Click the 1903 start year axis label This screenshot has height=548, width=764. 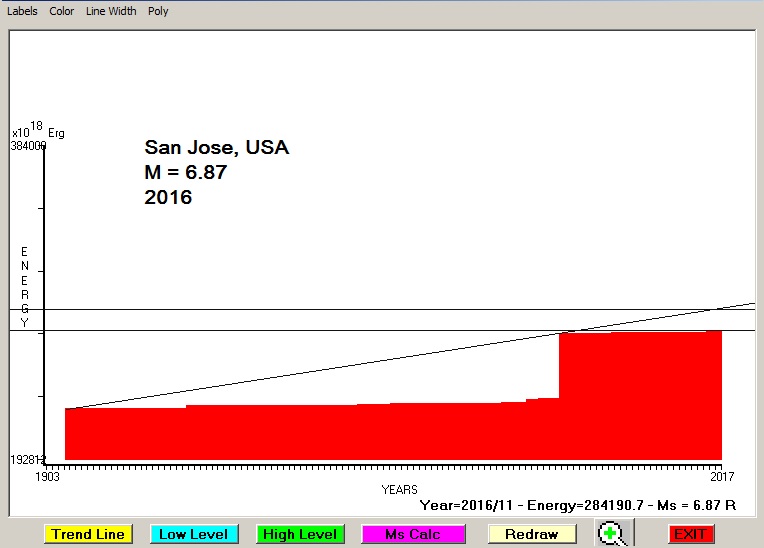47,476
